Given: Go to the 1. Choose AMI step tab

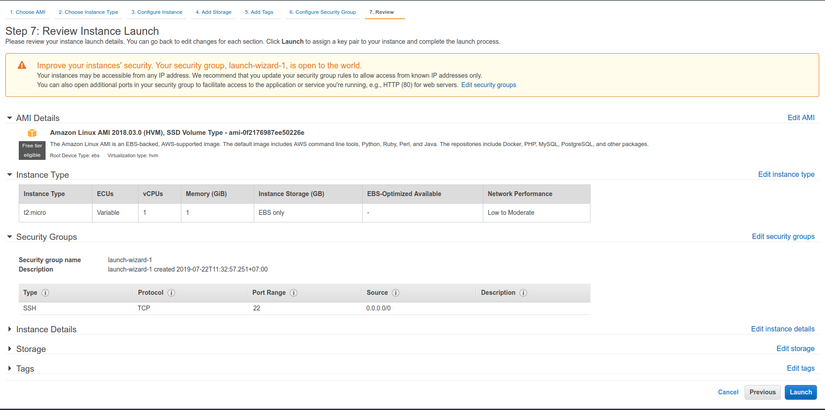Looking at the screenshot, I should [x=27, y=12].
